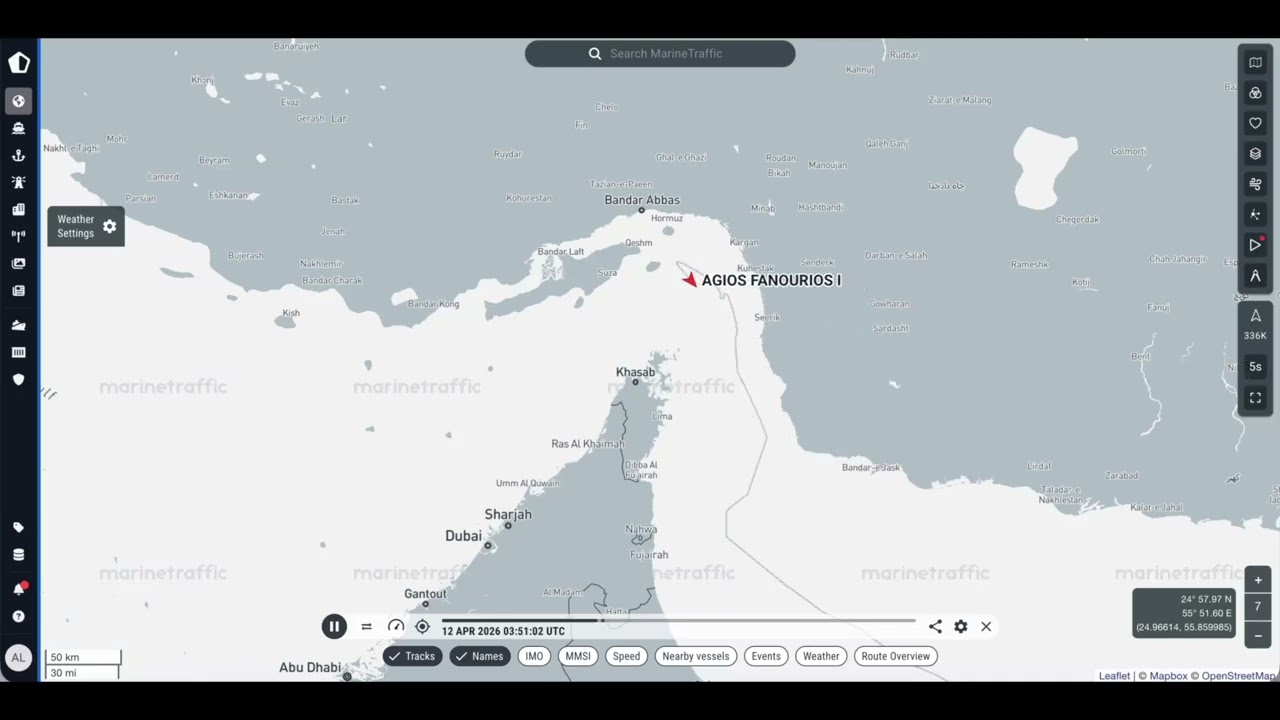Open My Fleets heart icon
1280x720 pixels.
click(x=1255, y=123)
